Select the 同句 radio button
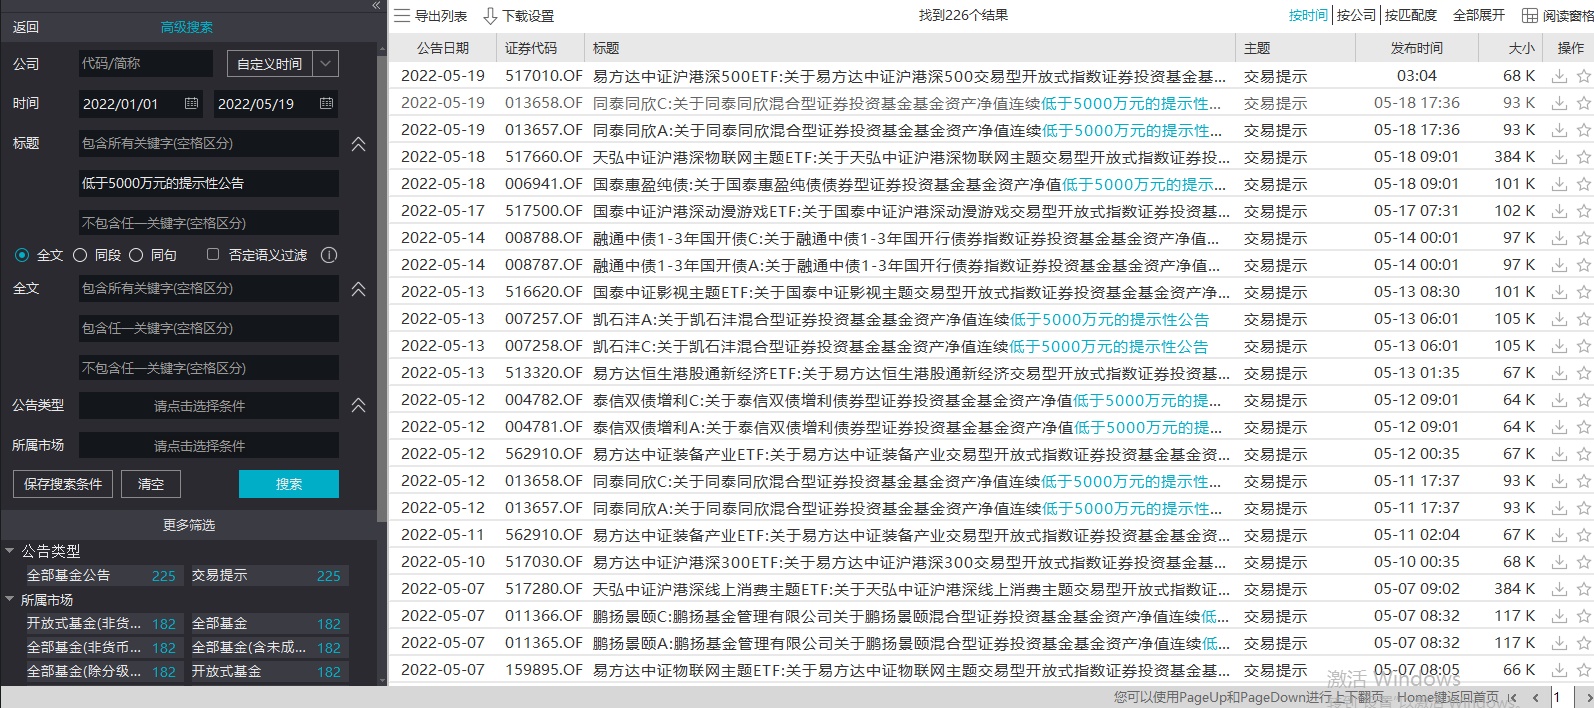Image resolution: width=1594 pixels, height=708 pixels. 137,255
